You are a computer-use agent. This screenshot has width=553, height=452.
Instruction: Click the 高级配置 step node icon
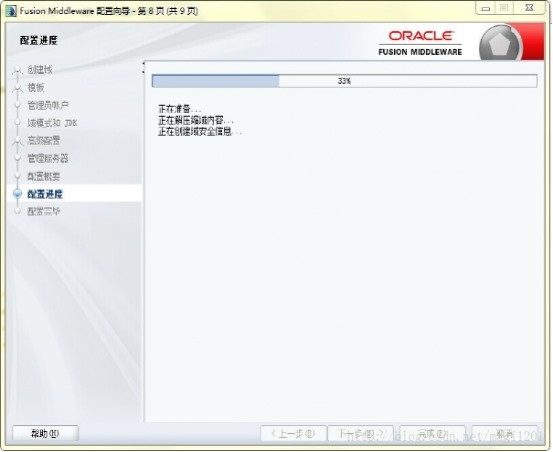17,141
